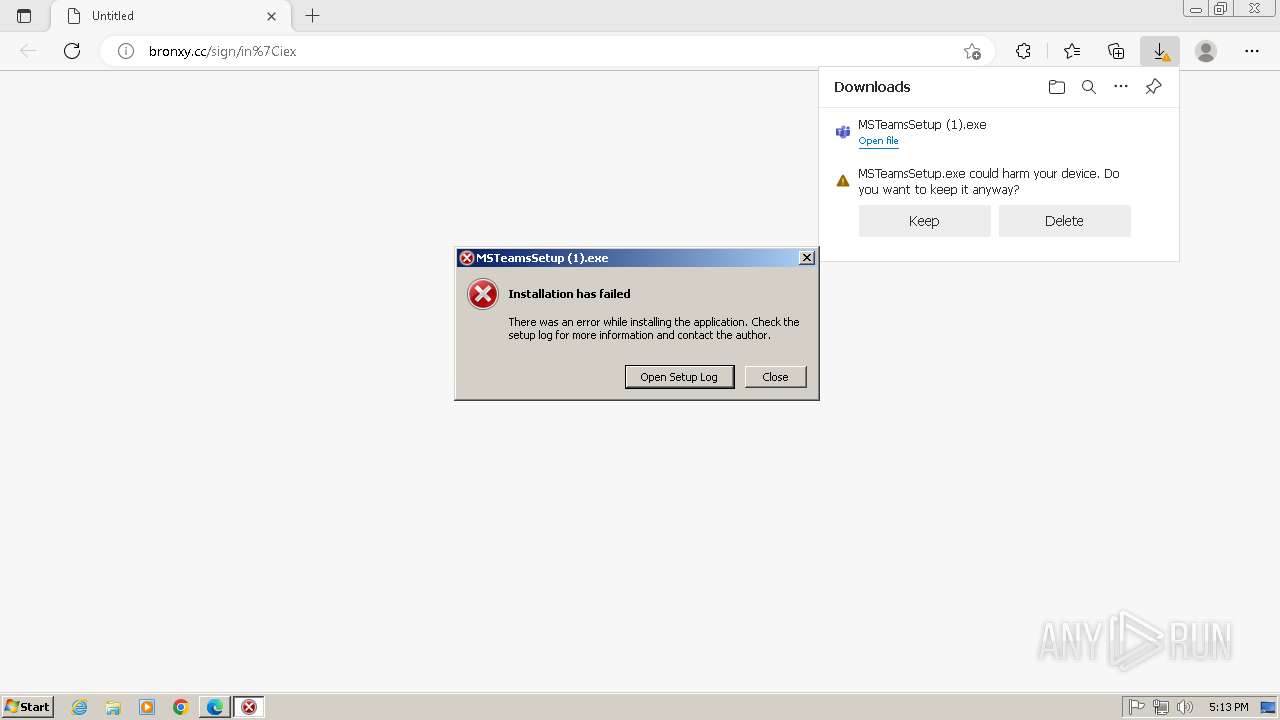Open the Extensions menu

click(x=1023, y=51)
